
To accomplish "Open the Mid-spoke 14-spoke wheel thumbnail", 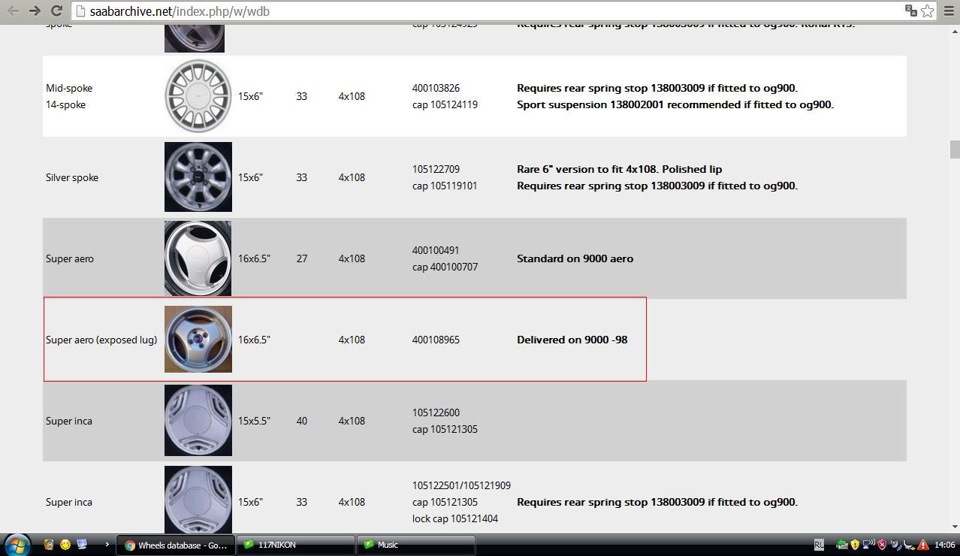I will click(198, 96).
